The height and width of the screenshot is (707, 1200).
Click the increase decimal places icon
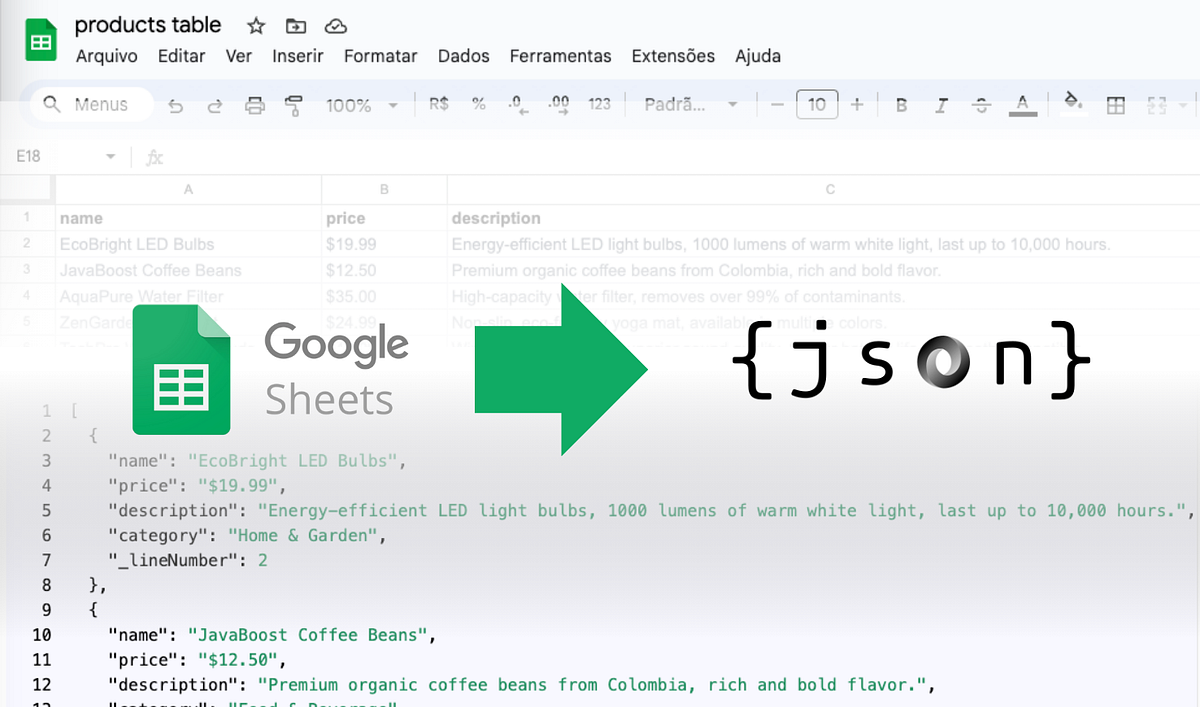(557, 104)
